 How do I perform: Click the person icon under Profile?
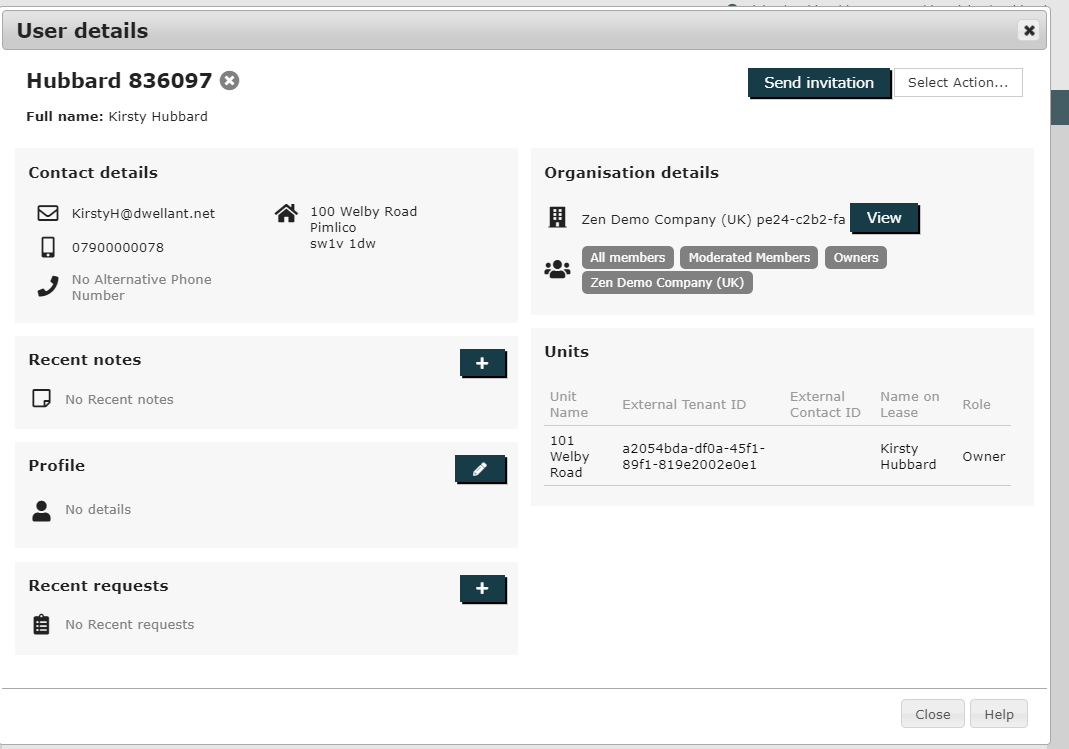42,510
